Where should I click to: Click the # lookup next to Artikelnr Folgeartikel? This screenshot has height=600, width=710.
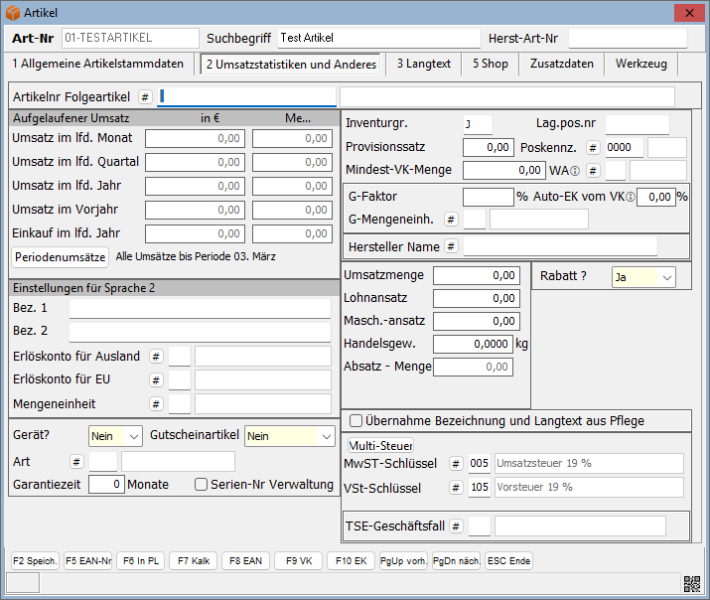tap(145, 97)
